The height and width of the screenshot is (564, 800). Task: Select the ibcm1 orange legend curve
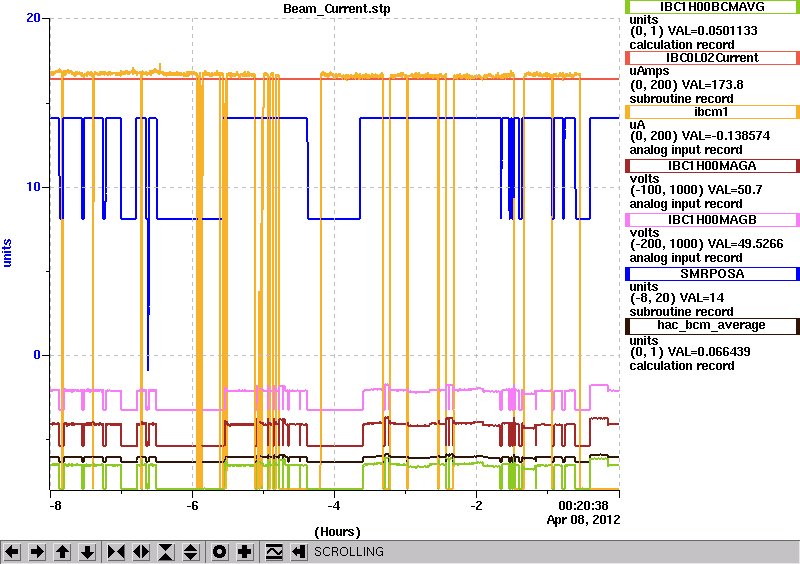click(712, 112)
